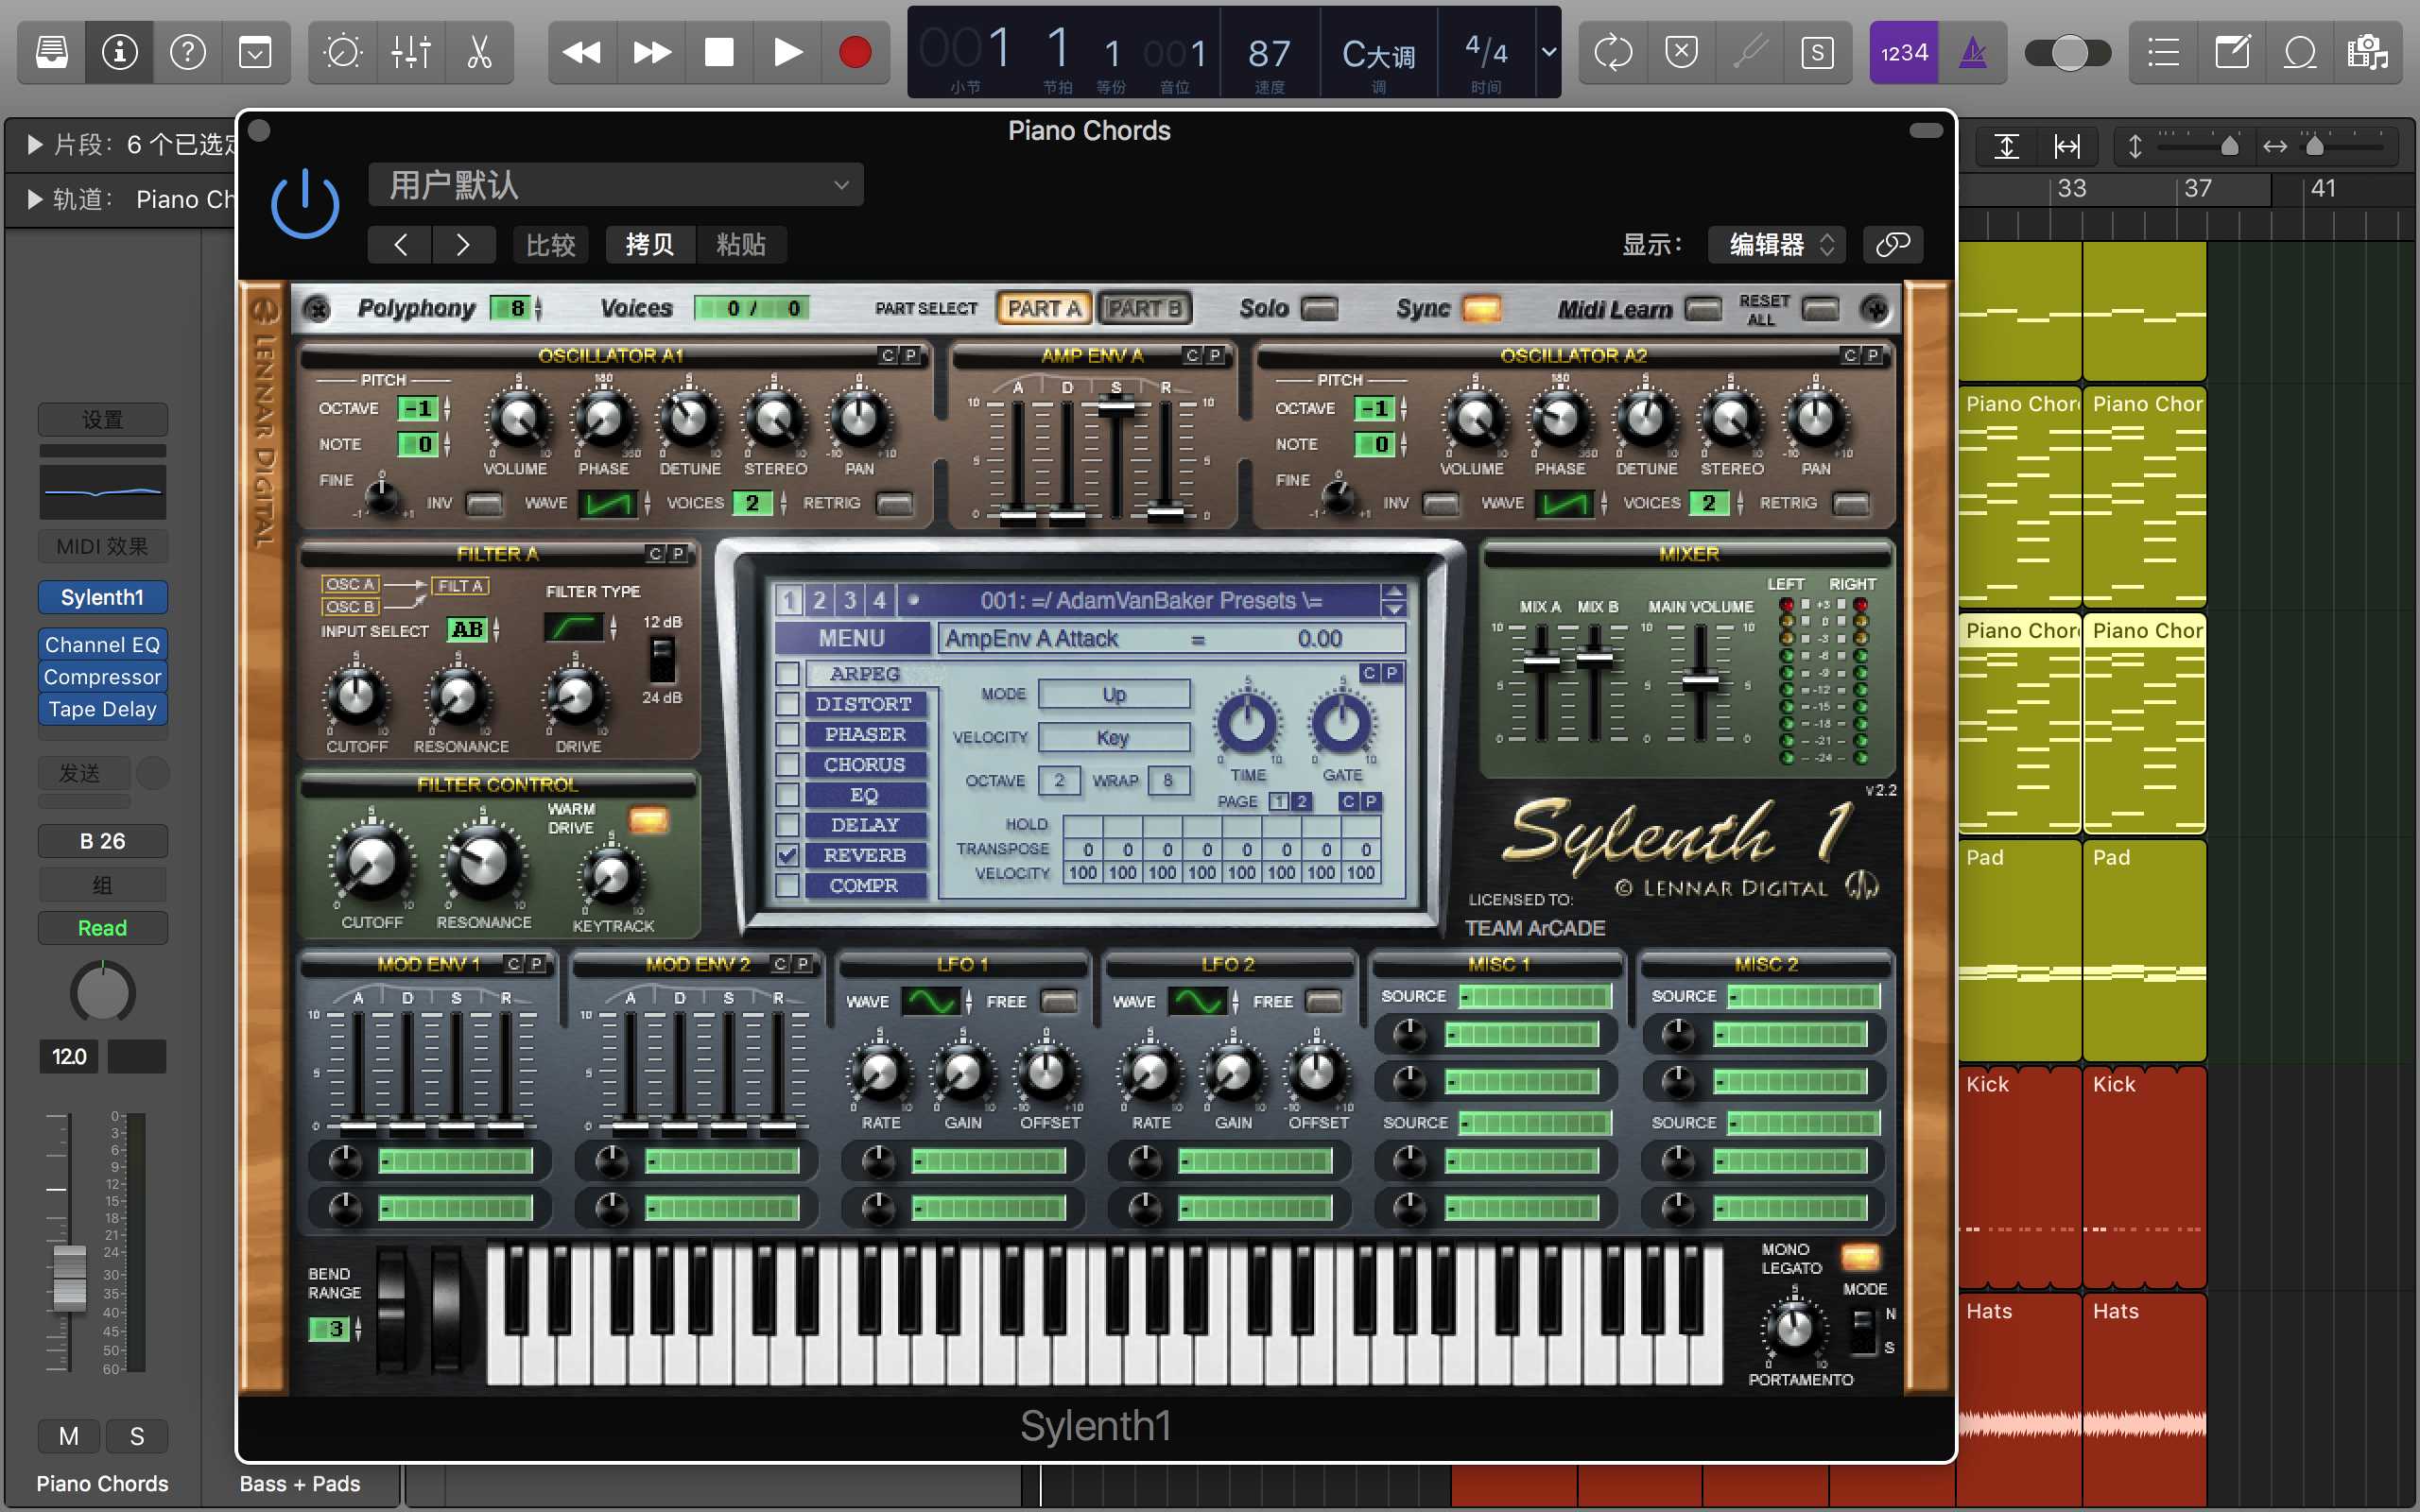
Task: Enable the DISTORT checkbox
Action: point(788,704)
